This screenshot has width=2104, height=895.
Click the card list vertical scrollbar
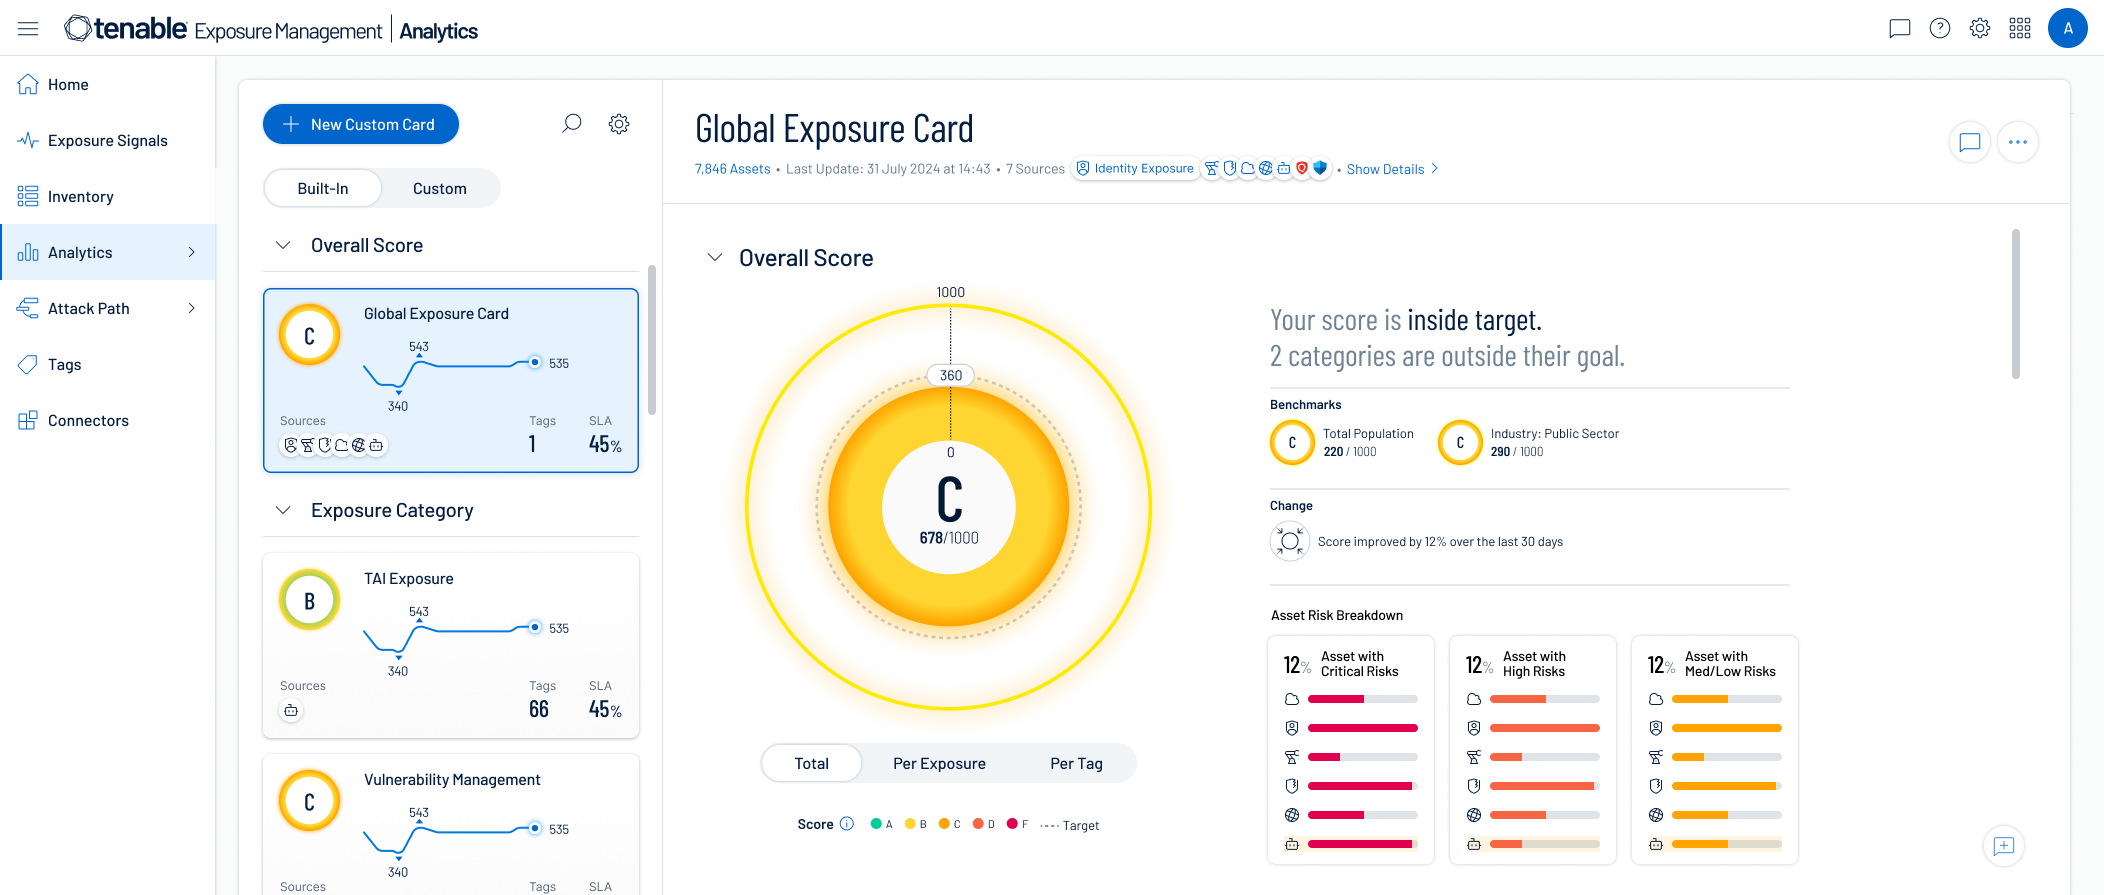coord(652,340)
